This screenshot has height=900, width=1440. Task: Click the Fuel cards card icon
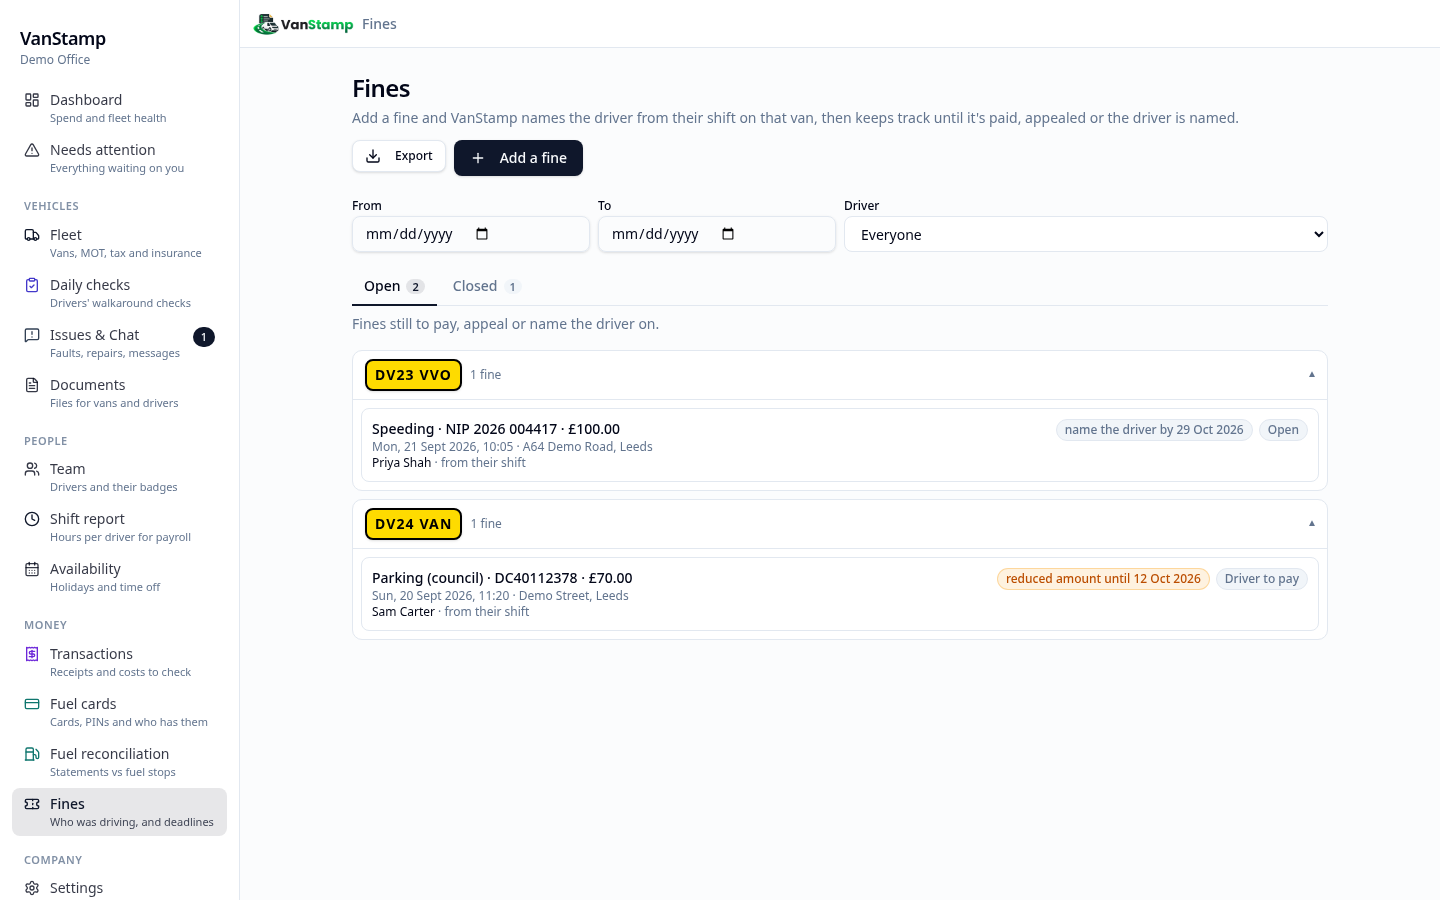point(32,704)
